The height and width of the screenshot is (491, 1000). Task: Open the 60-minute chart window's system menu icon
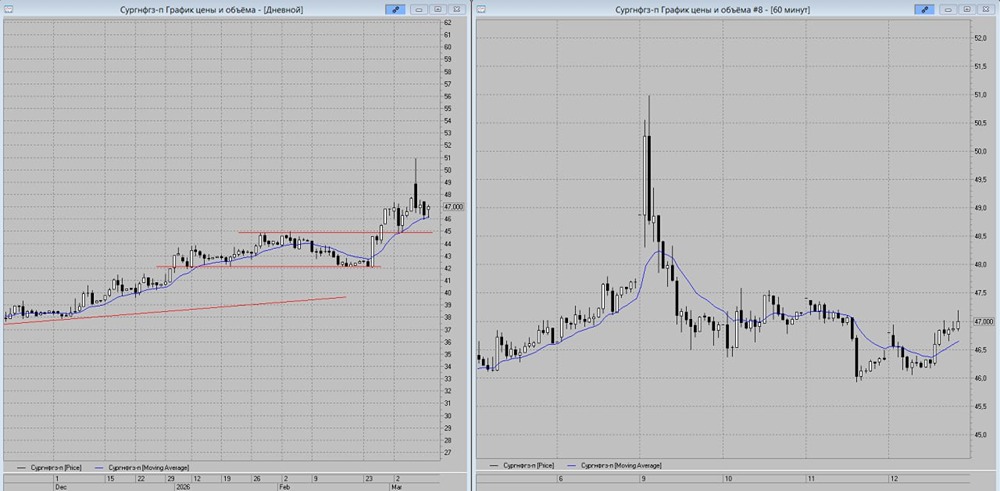(482, 10)
